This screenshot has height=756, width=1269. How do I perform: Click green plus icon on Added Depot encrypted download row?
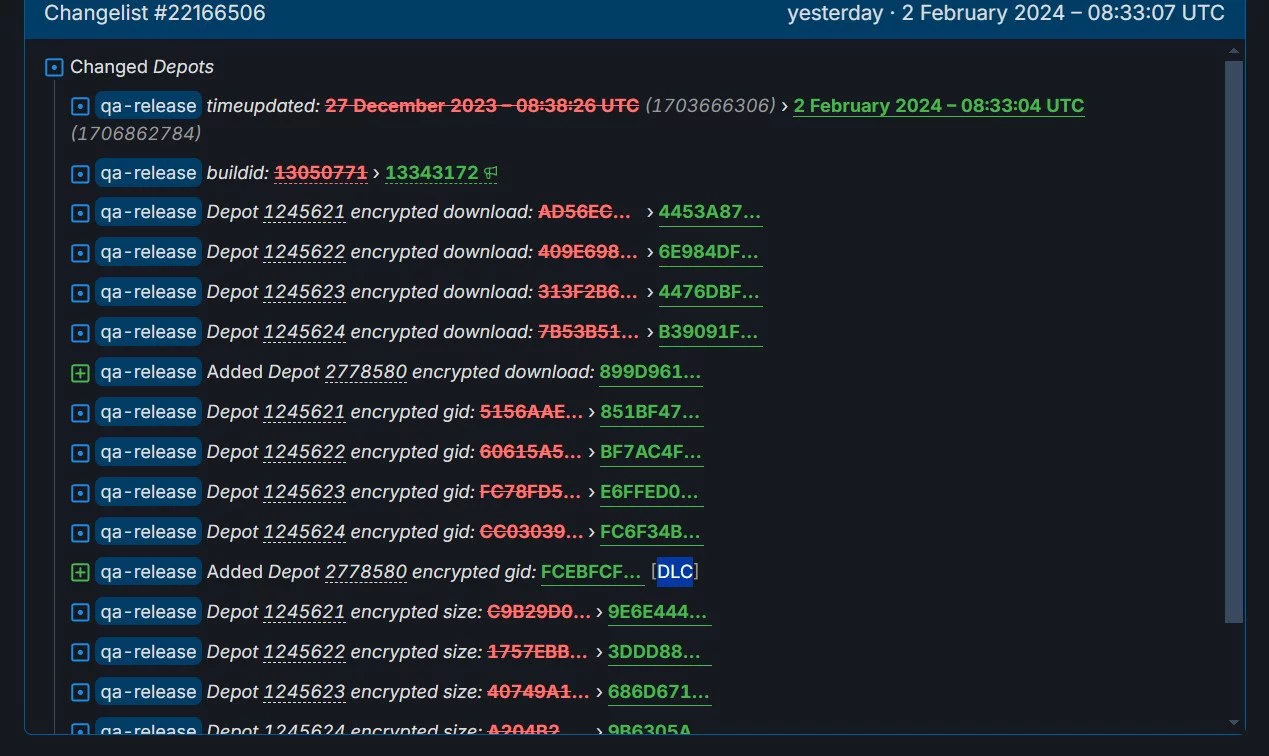pyautogui.click(x=80, y=373)
